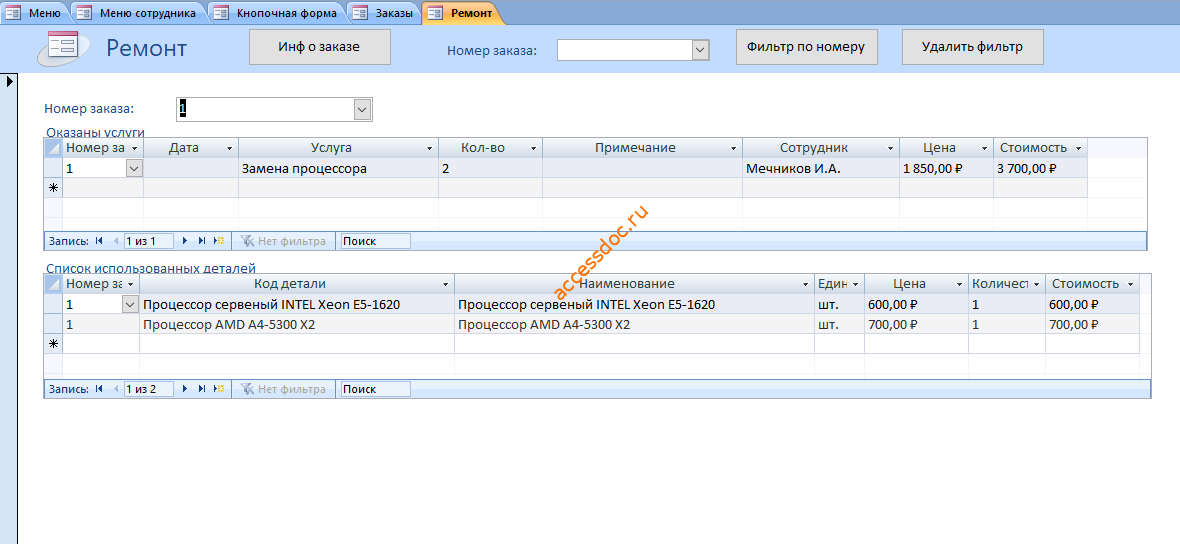This screenshot has height=544, width=1180.
Task: Open Цена column header dropdown in Оказаны услуги
Action: 984,148
